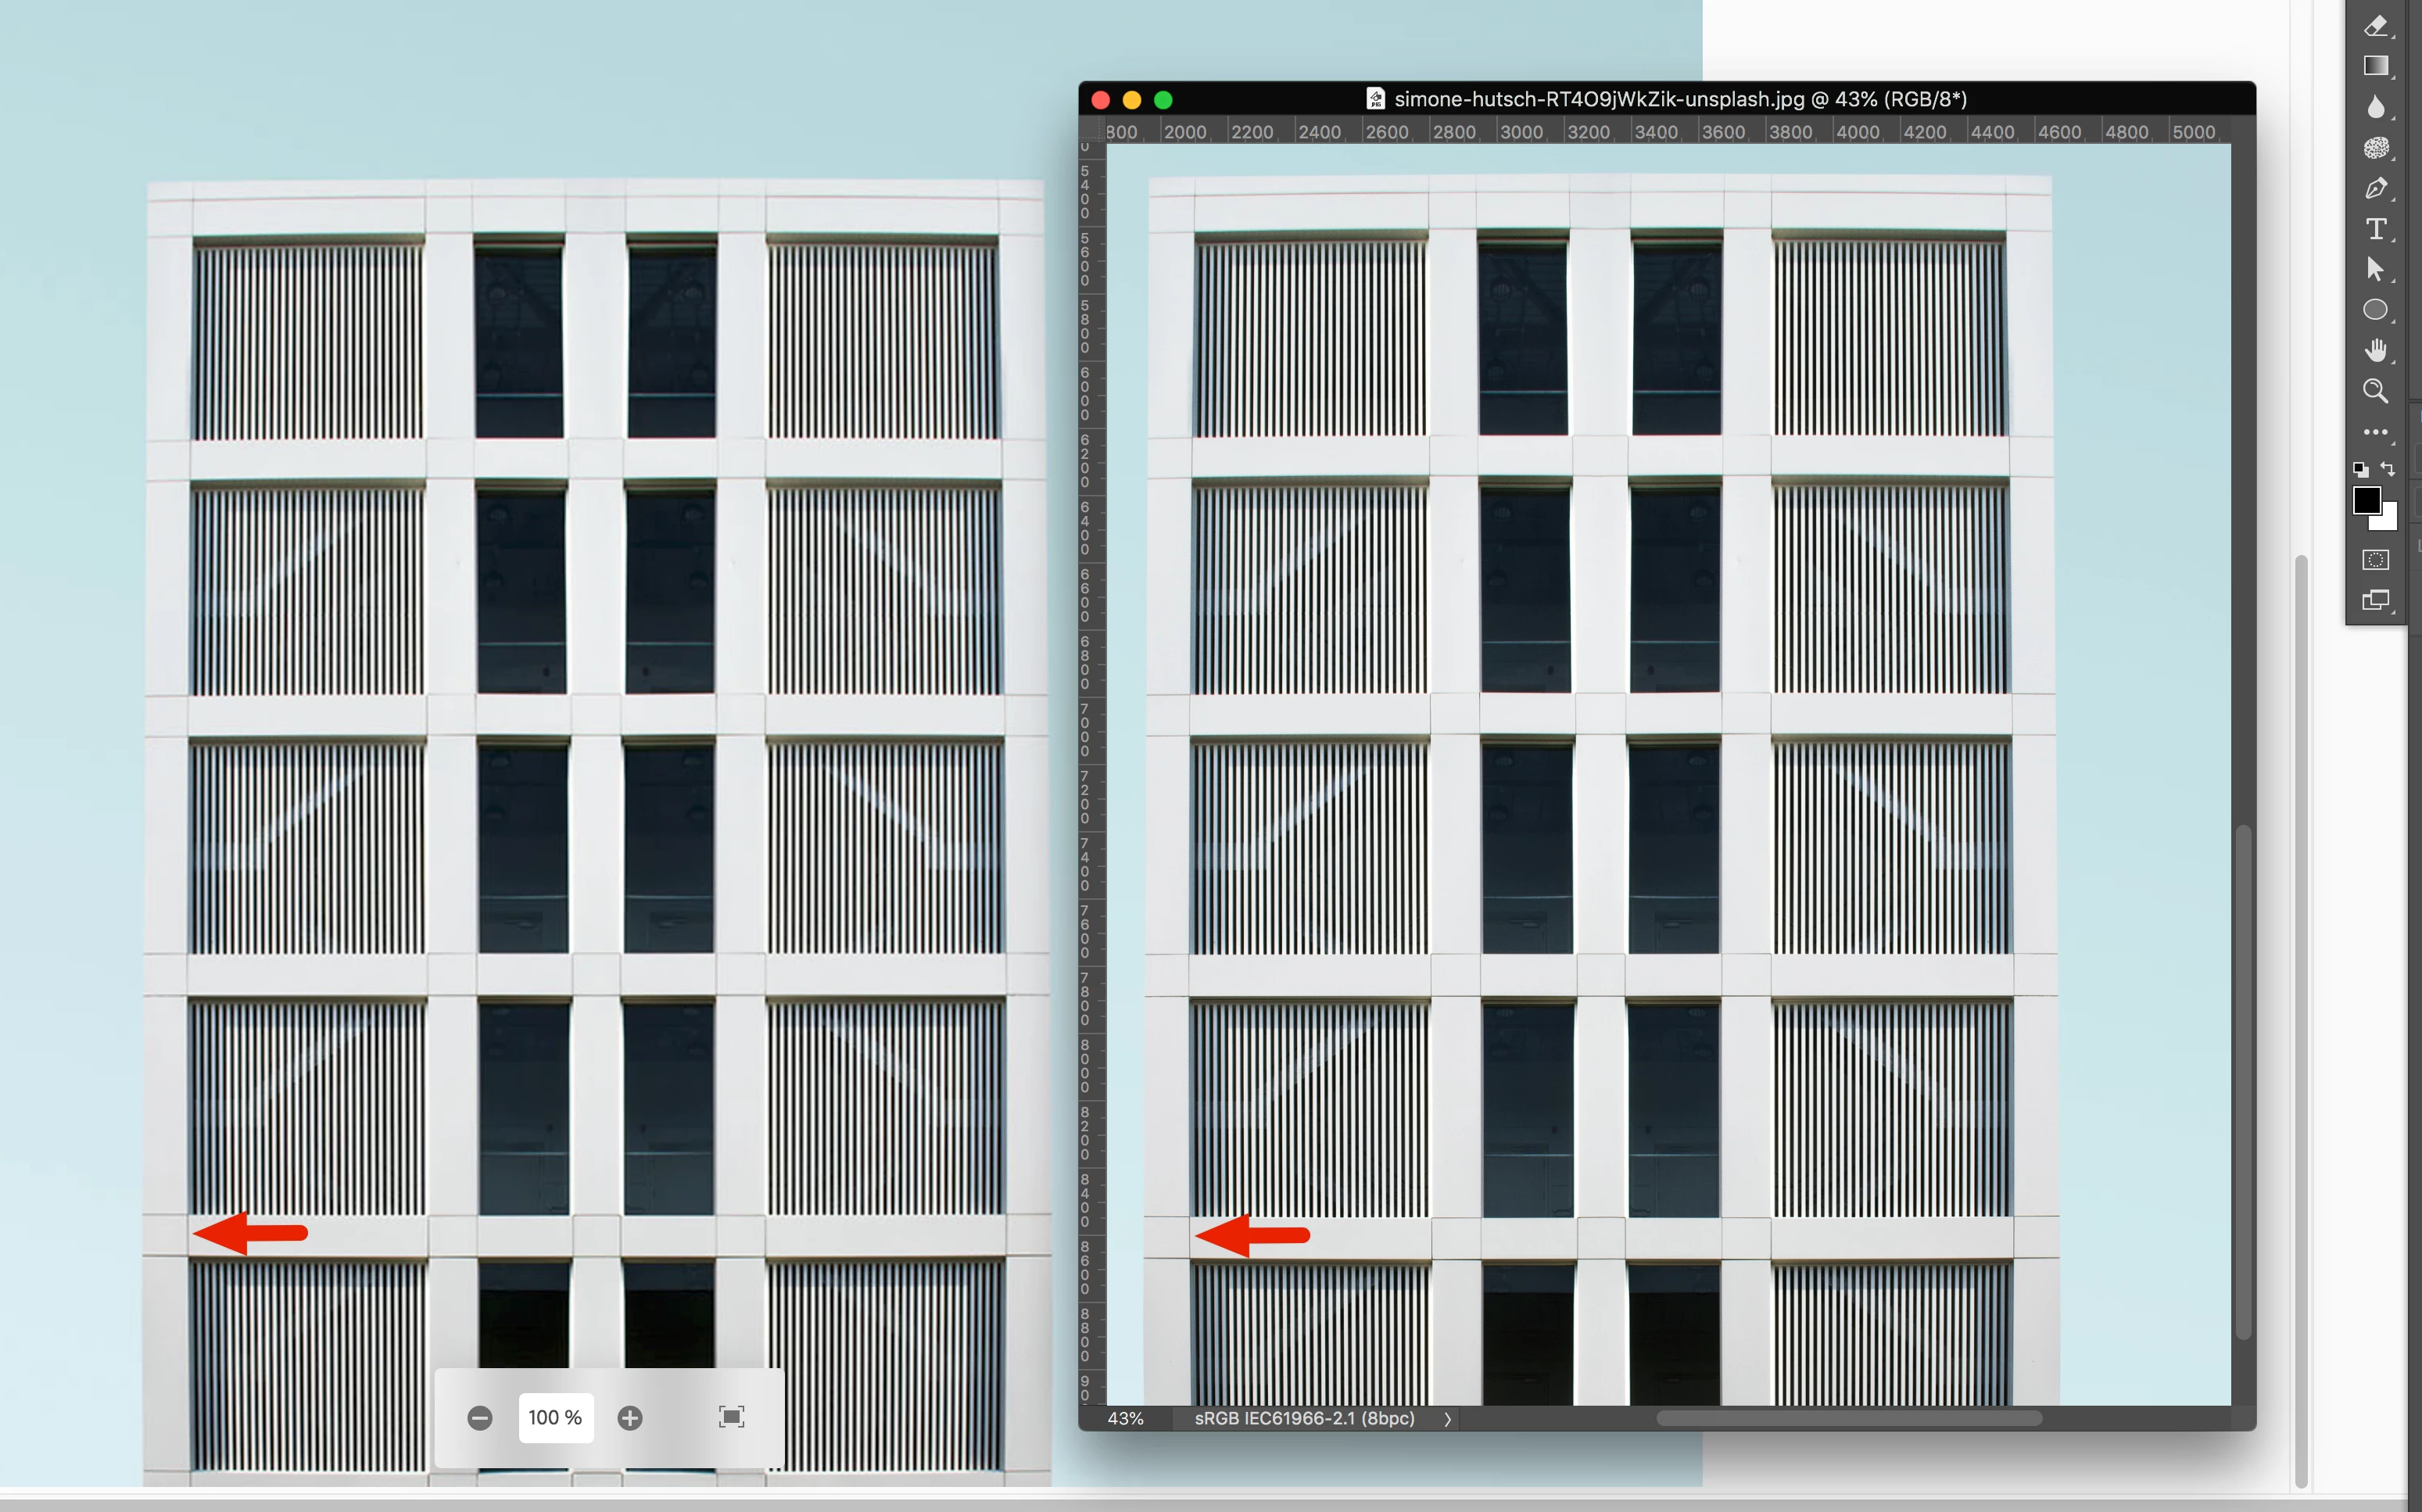This screenshot has height=1512, width=2422.
Task: Reset default foreground and background colors
Action: click(2361, 469)
